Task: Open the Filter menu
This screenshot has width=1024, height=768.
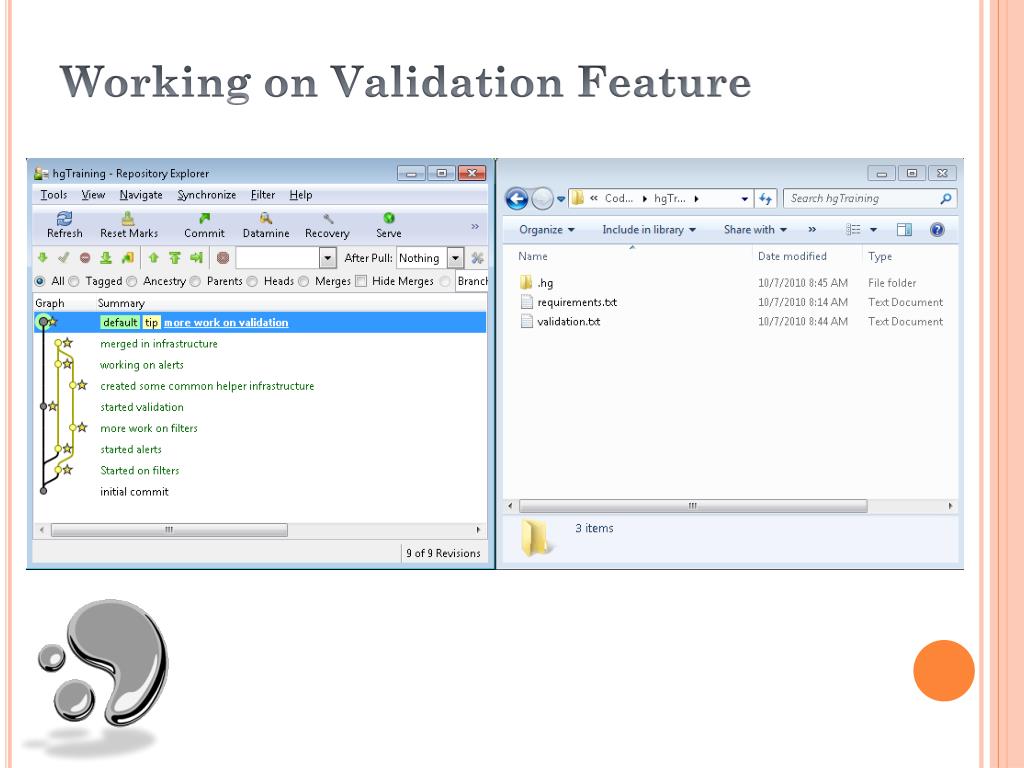Action: pyautogui.click(x=263, y=195)
